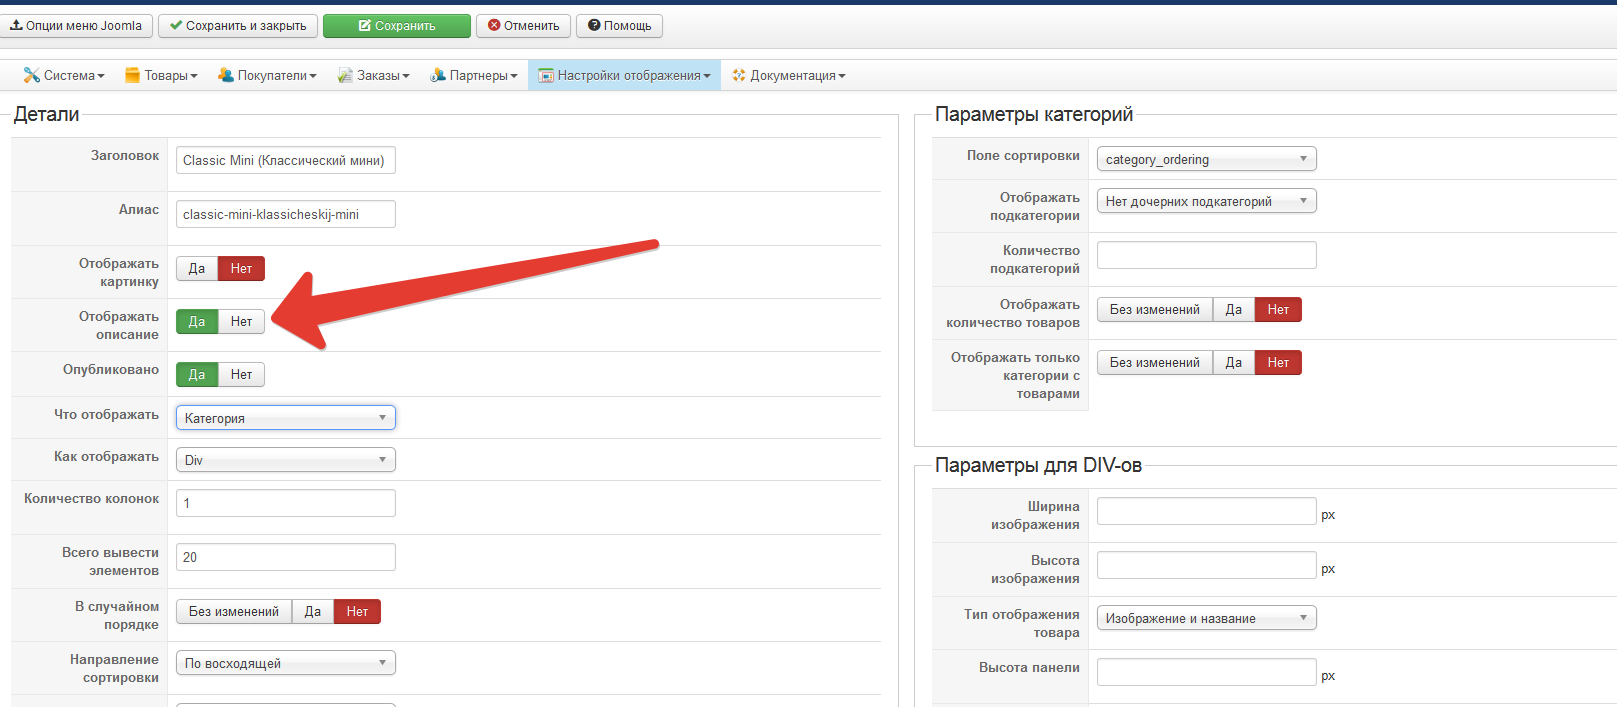Open the Поле сортировки category_ordering dropdown
1617x707 pixels.
point(1207,159)
